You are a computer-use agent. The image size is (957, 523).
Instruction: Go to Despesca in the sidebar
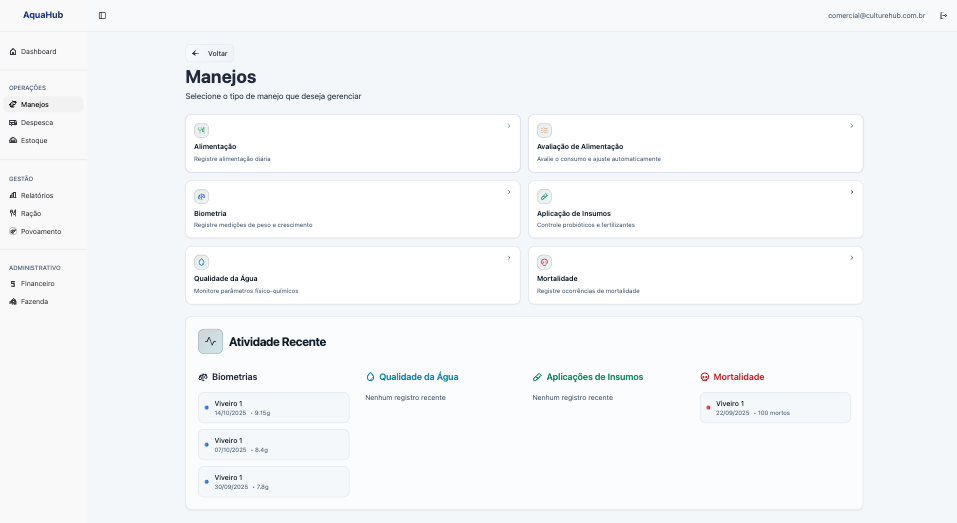pyautogui.click(x=37, y=122)
